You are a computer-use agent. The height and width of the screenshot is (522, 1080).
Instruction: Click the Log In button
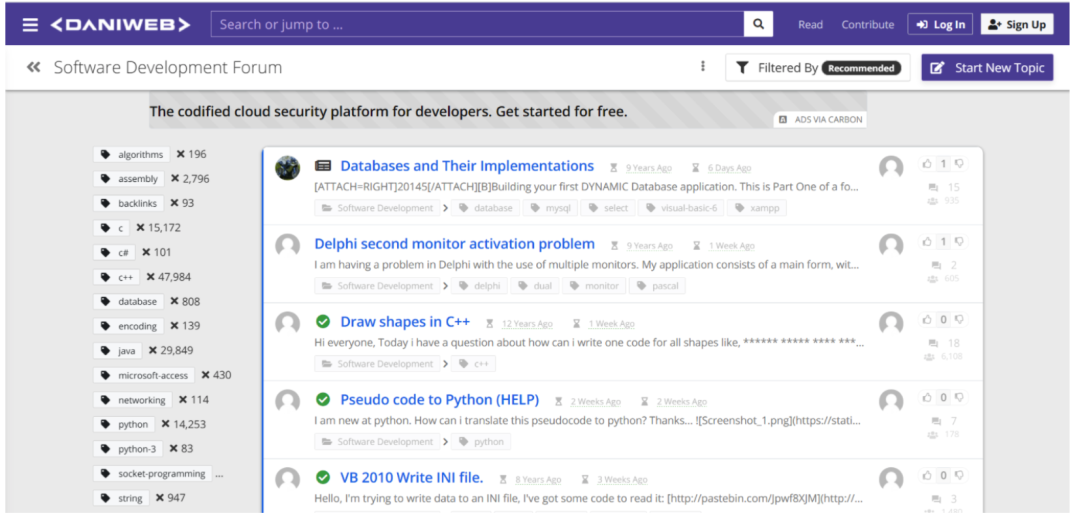(x=939, y=25)
